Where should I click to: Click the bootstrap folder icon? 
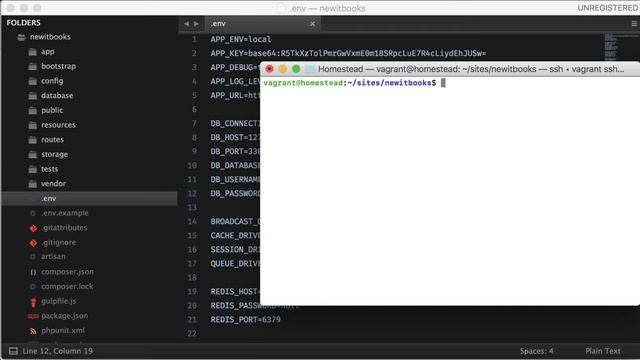(33, 67)
